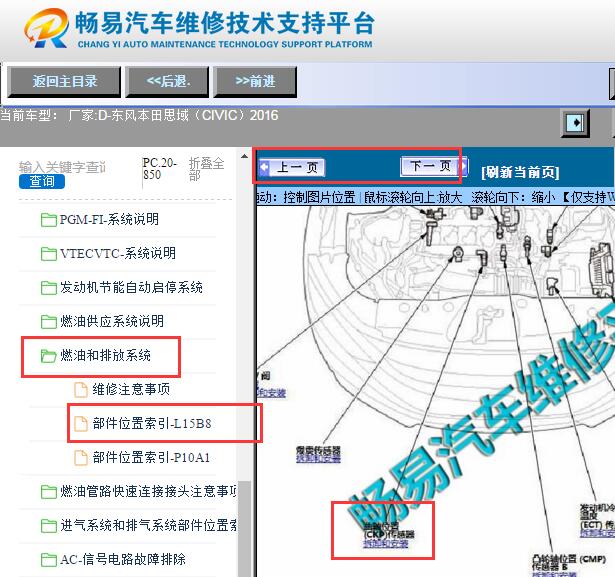Open link under 爆震传感器 label

[x=318, y=459]
